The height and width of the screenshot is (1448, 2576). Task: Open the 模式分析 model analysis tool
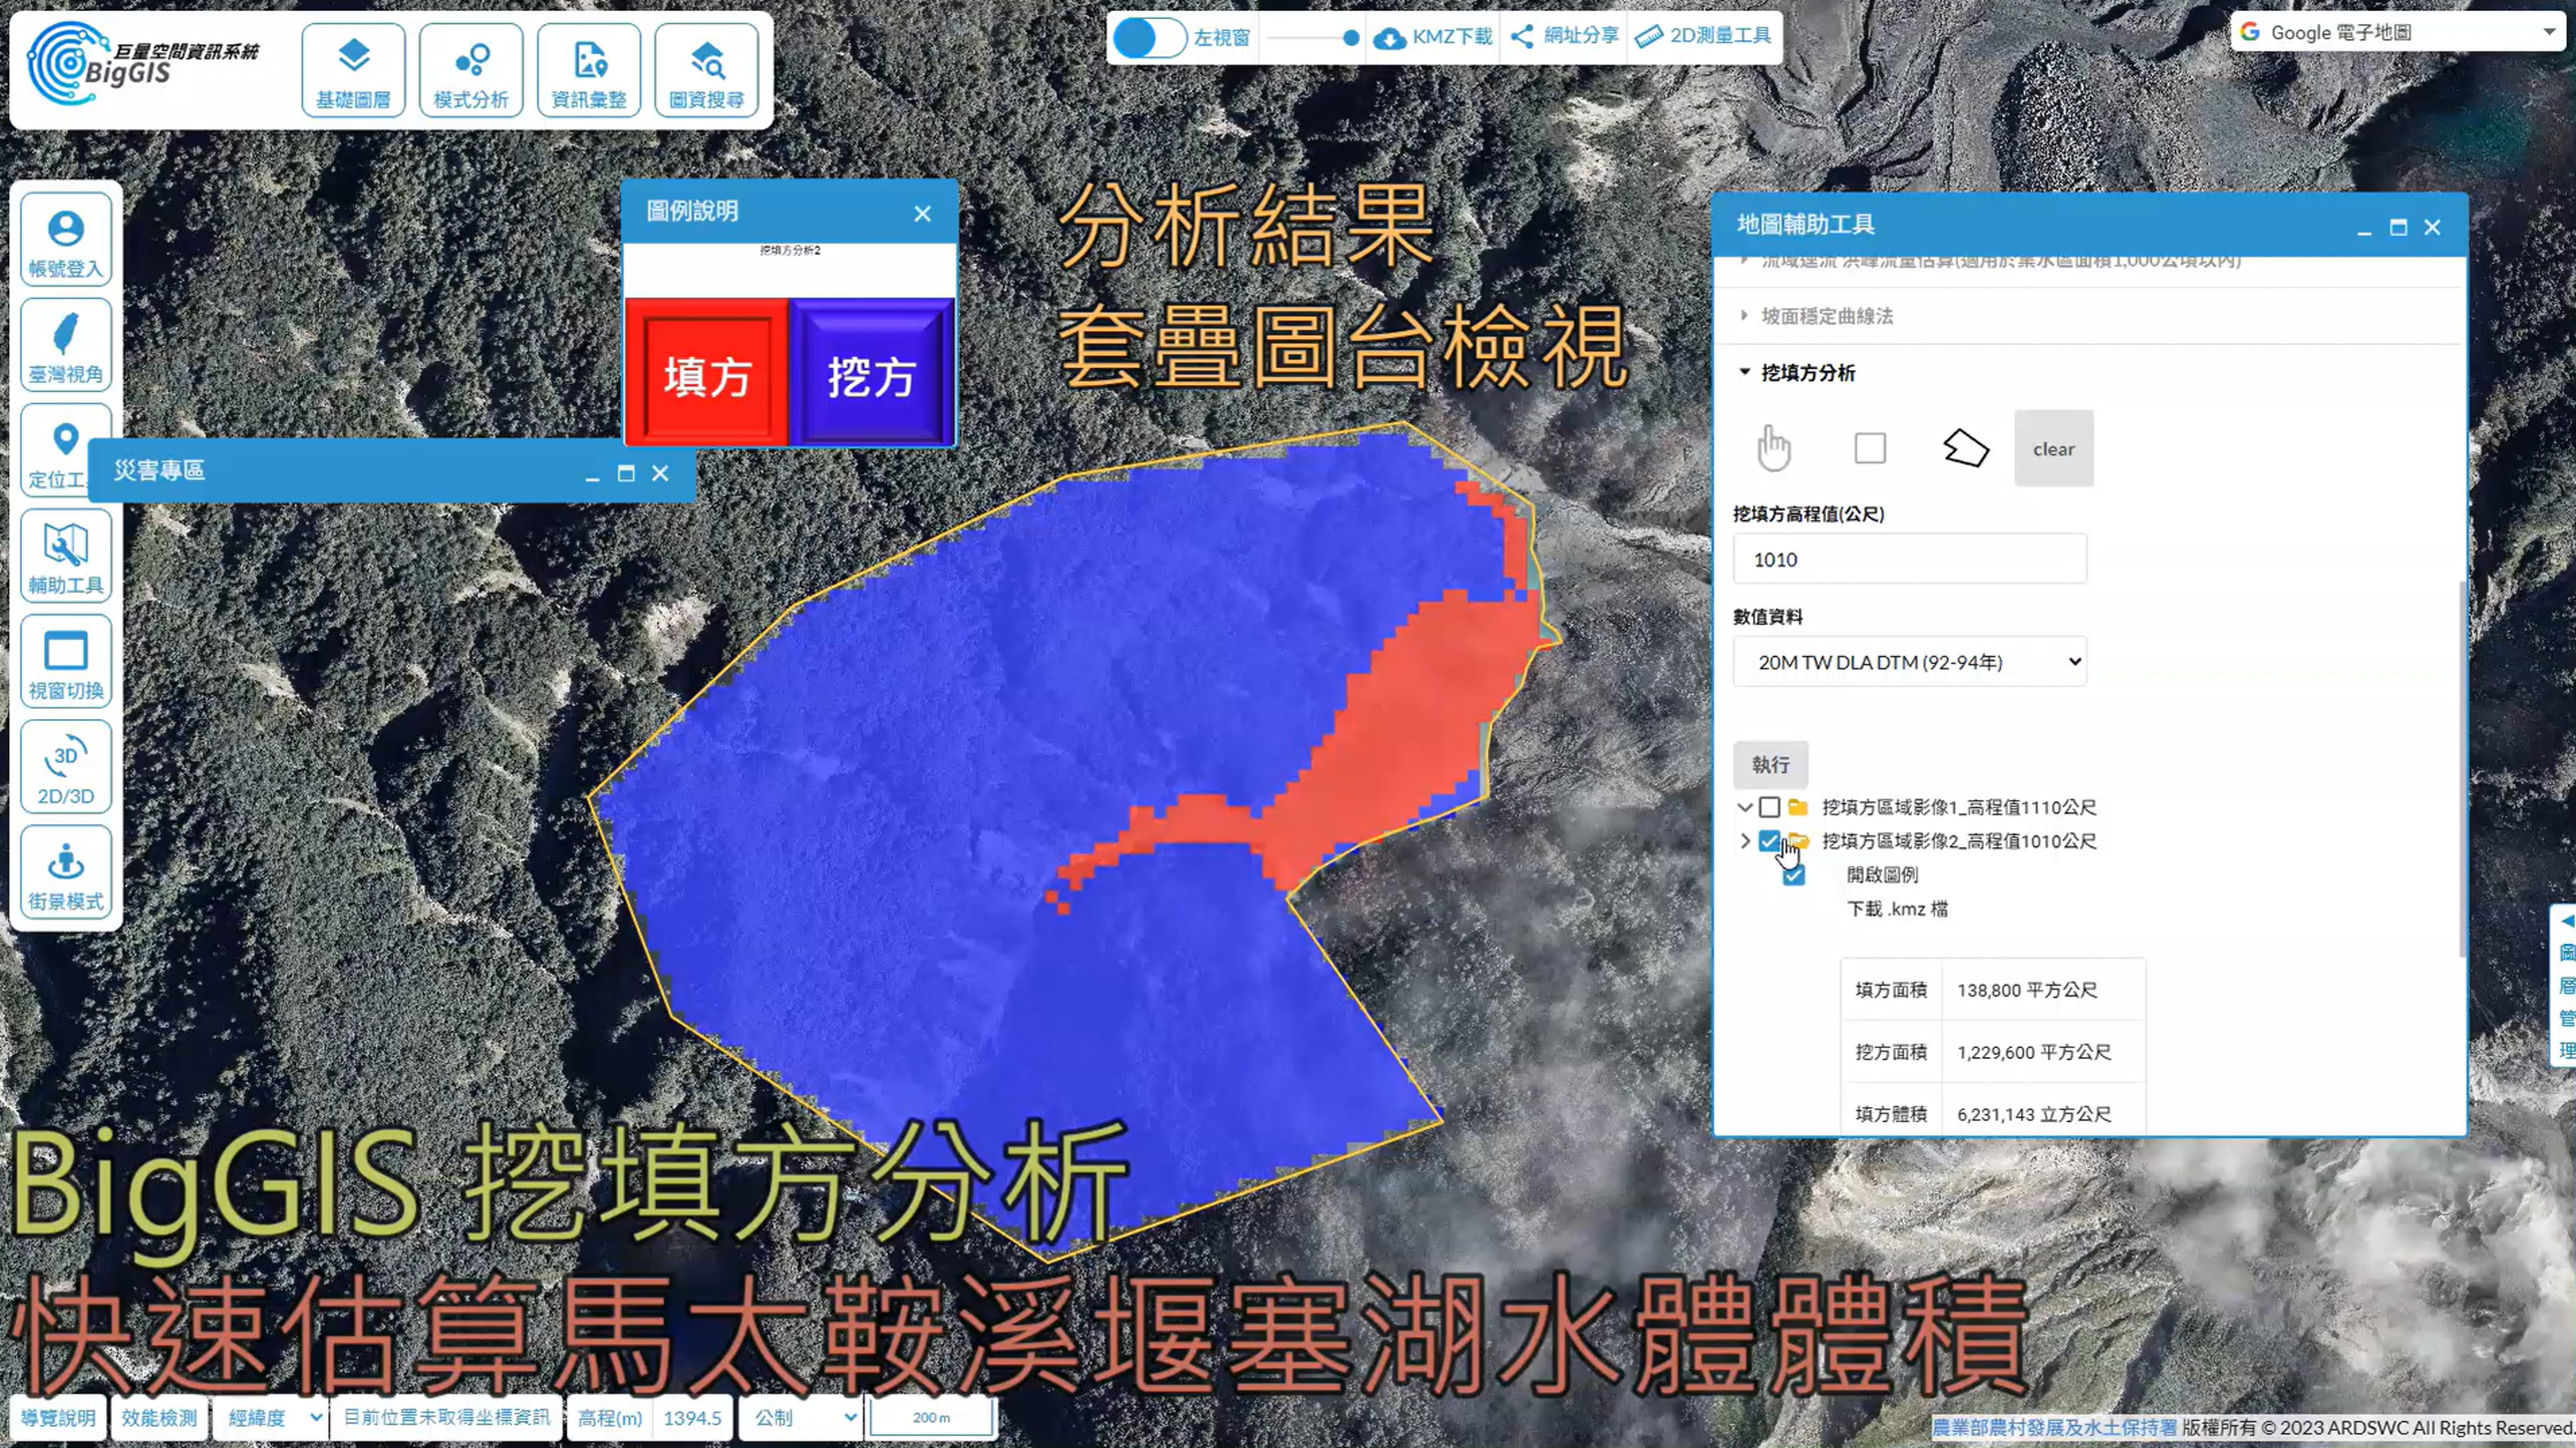[x=471, y=72]
